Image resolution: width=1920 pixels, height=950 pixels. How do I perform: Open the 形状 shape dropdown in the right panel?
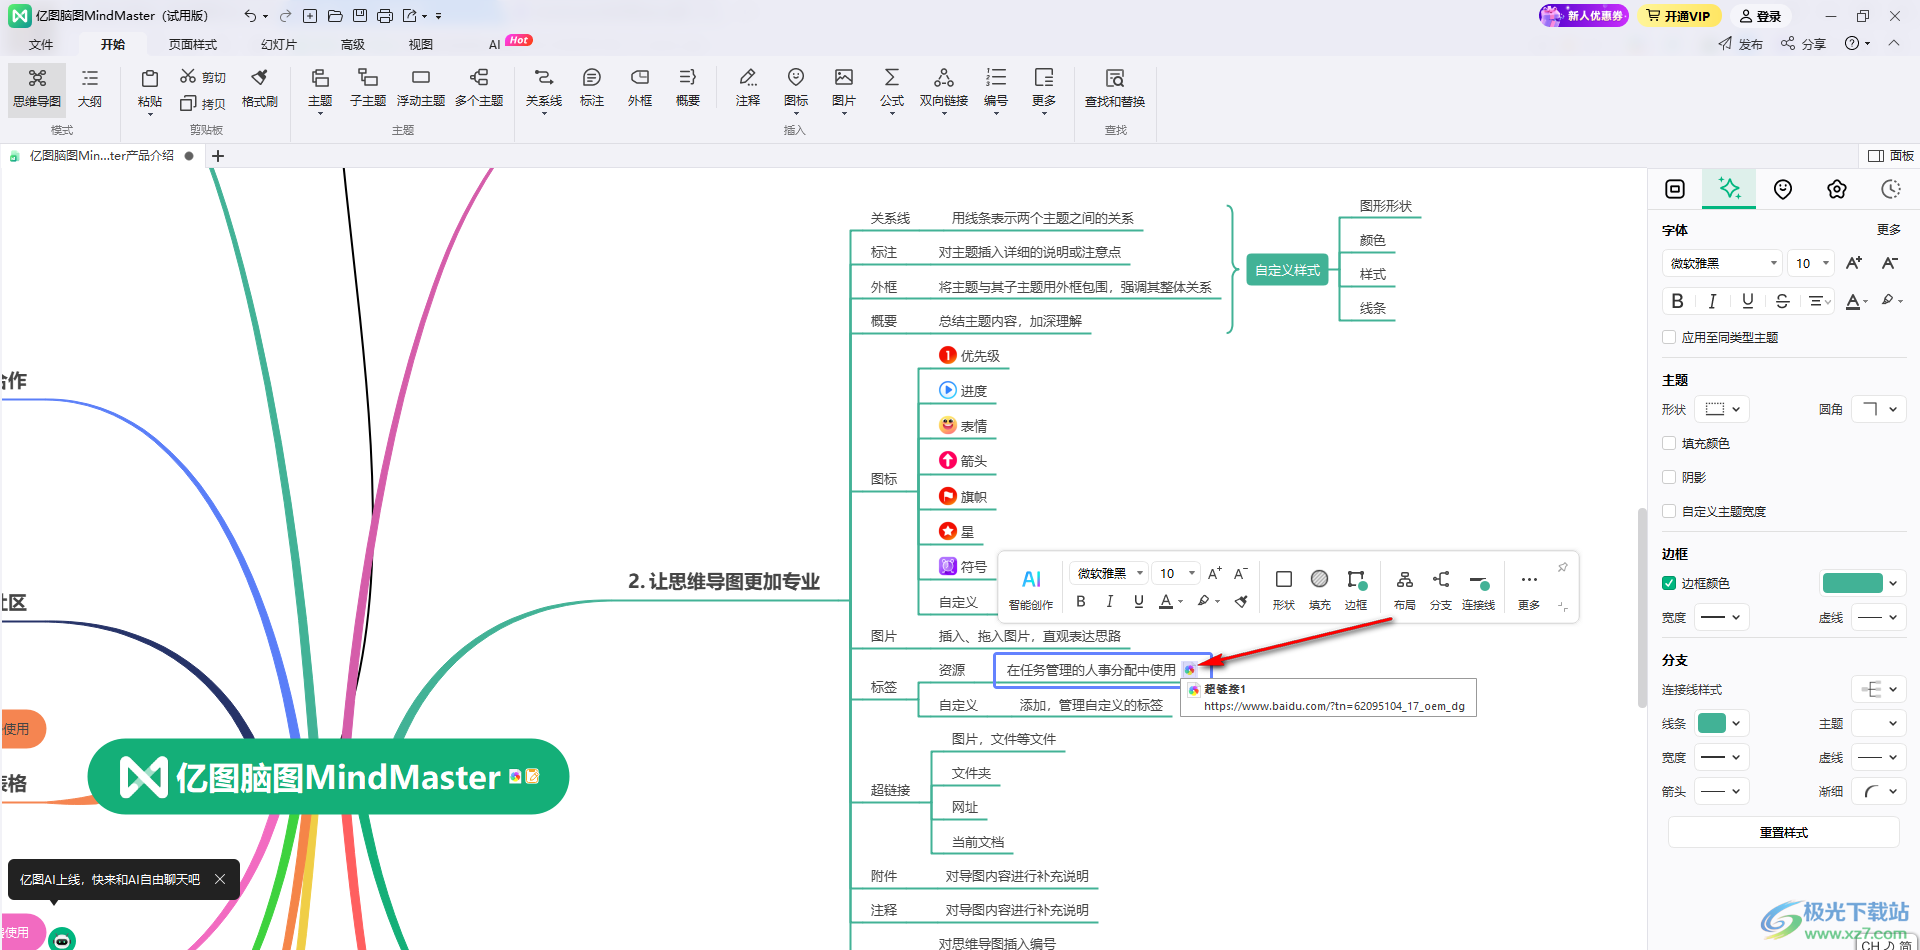click(x=1722, y=409)
